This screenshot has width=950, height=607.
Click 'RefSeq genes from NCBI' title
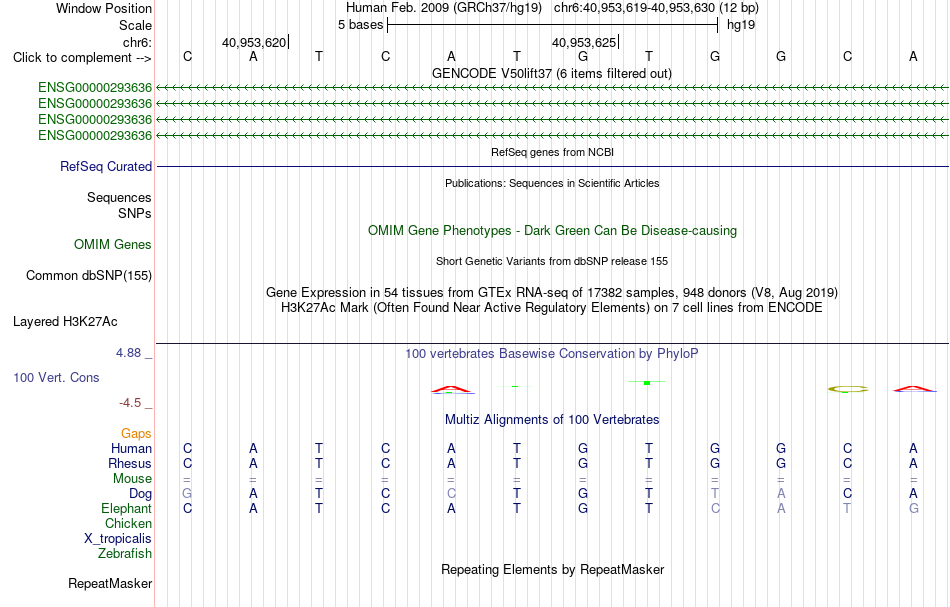tap(553, 153)
